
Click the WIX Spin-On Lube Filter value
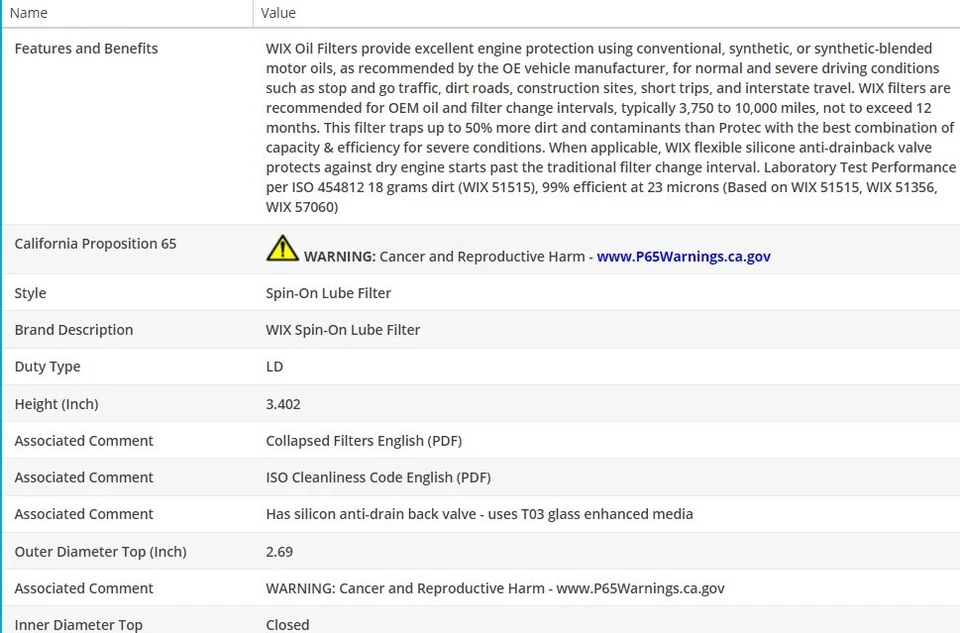pyautogui.click(x=342, y=330)
